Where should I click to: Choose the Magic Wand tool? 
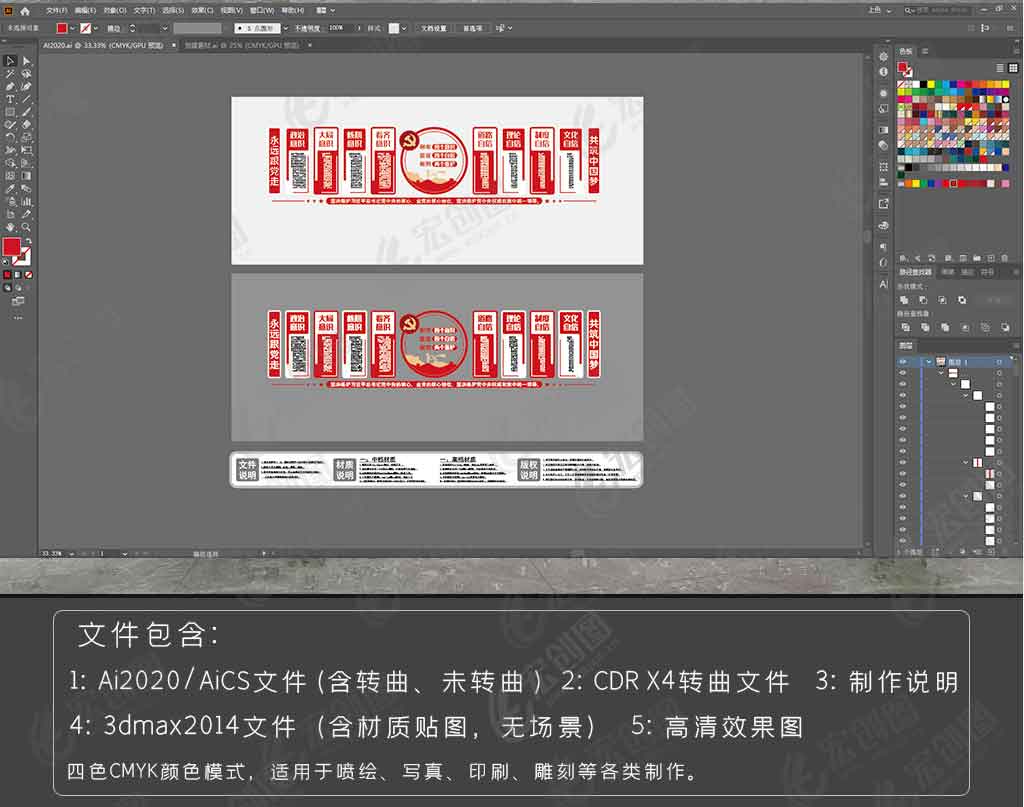[x=10, y=74]
